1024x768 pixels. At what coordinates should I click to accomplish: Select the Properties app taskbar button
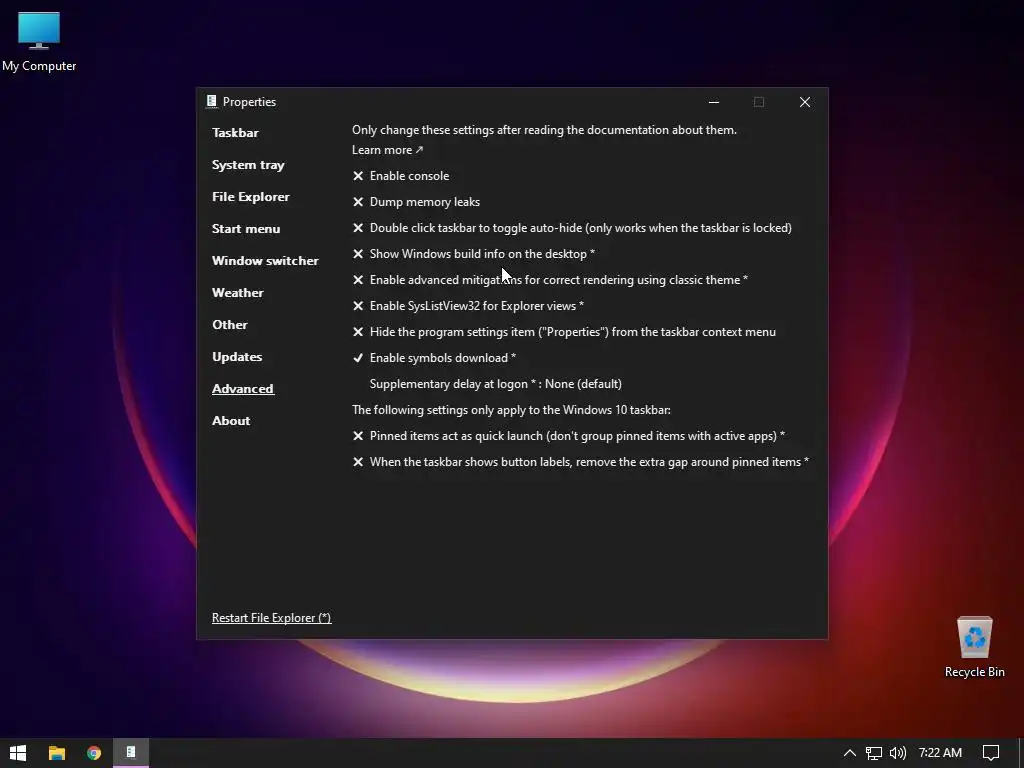click(131, 753)
